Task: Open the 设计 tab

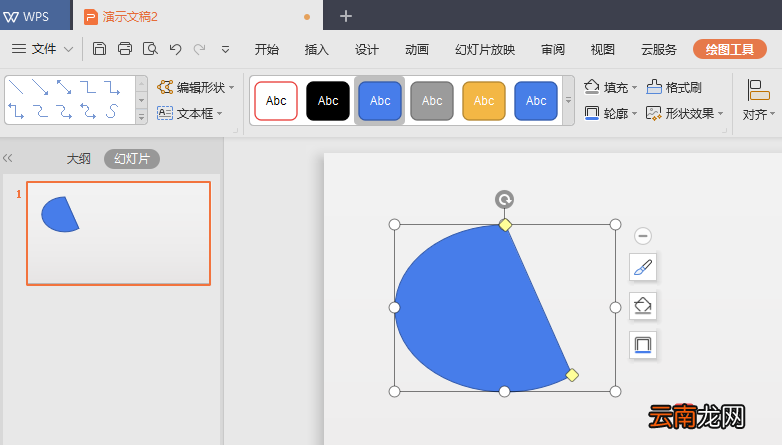Action: pos(367,49)
